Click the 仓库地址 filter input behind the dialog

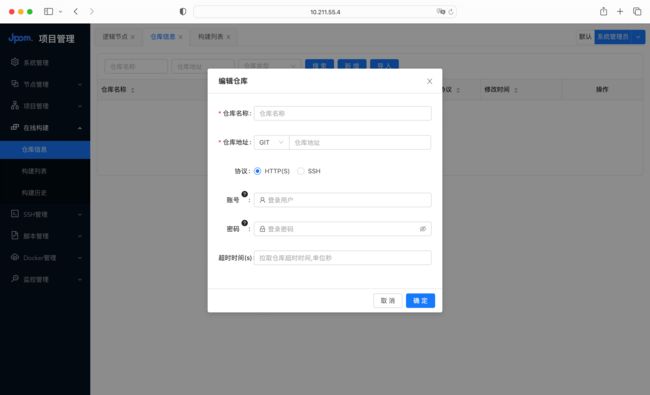(202, 66)
